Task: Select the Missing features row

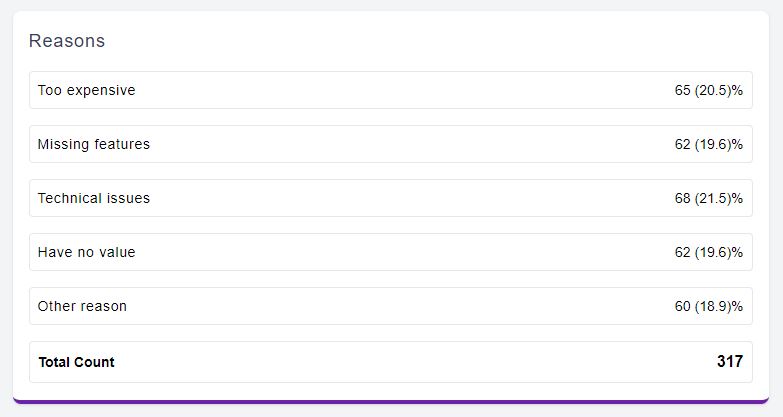Action: (x=391, y=144)
